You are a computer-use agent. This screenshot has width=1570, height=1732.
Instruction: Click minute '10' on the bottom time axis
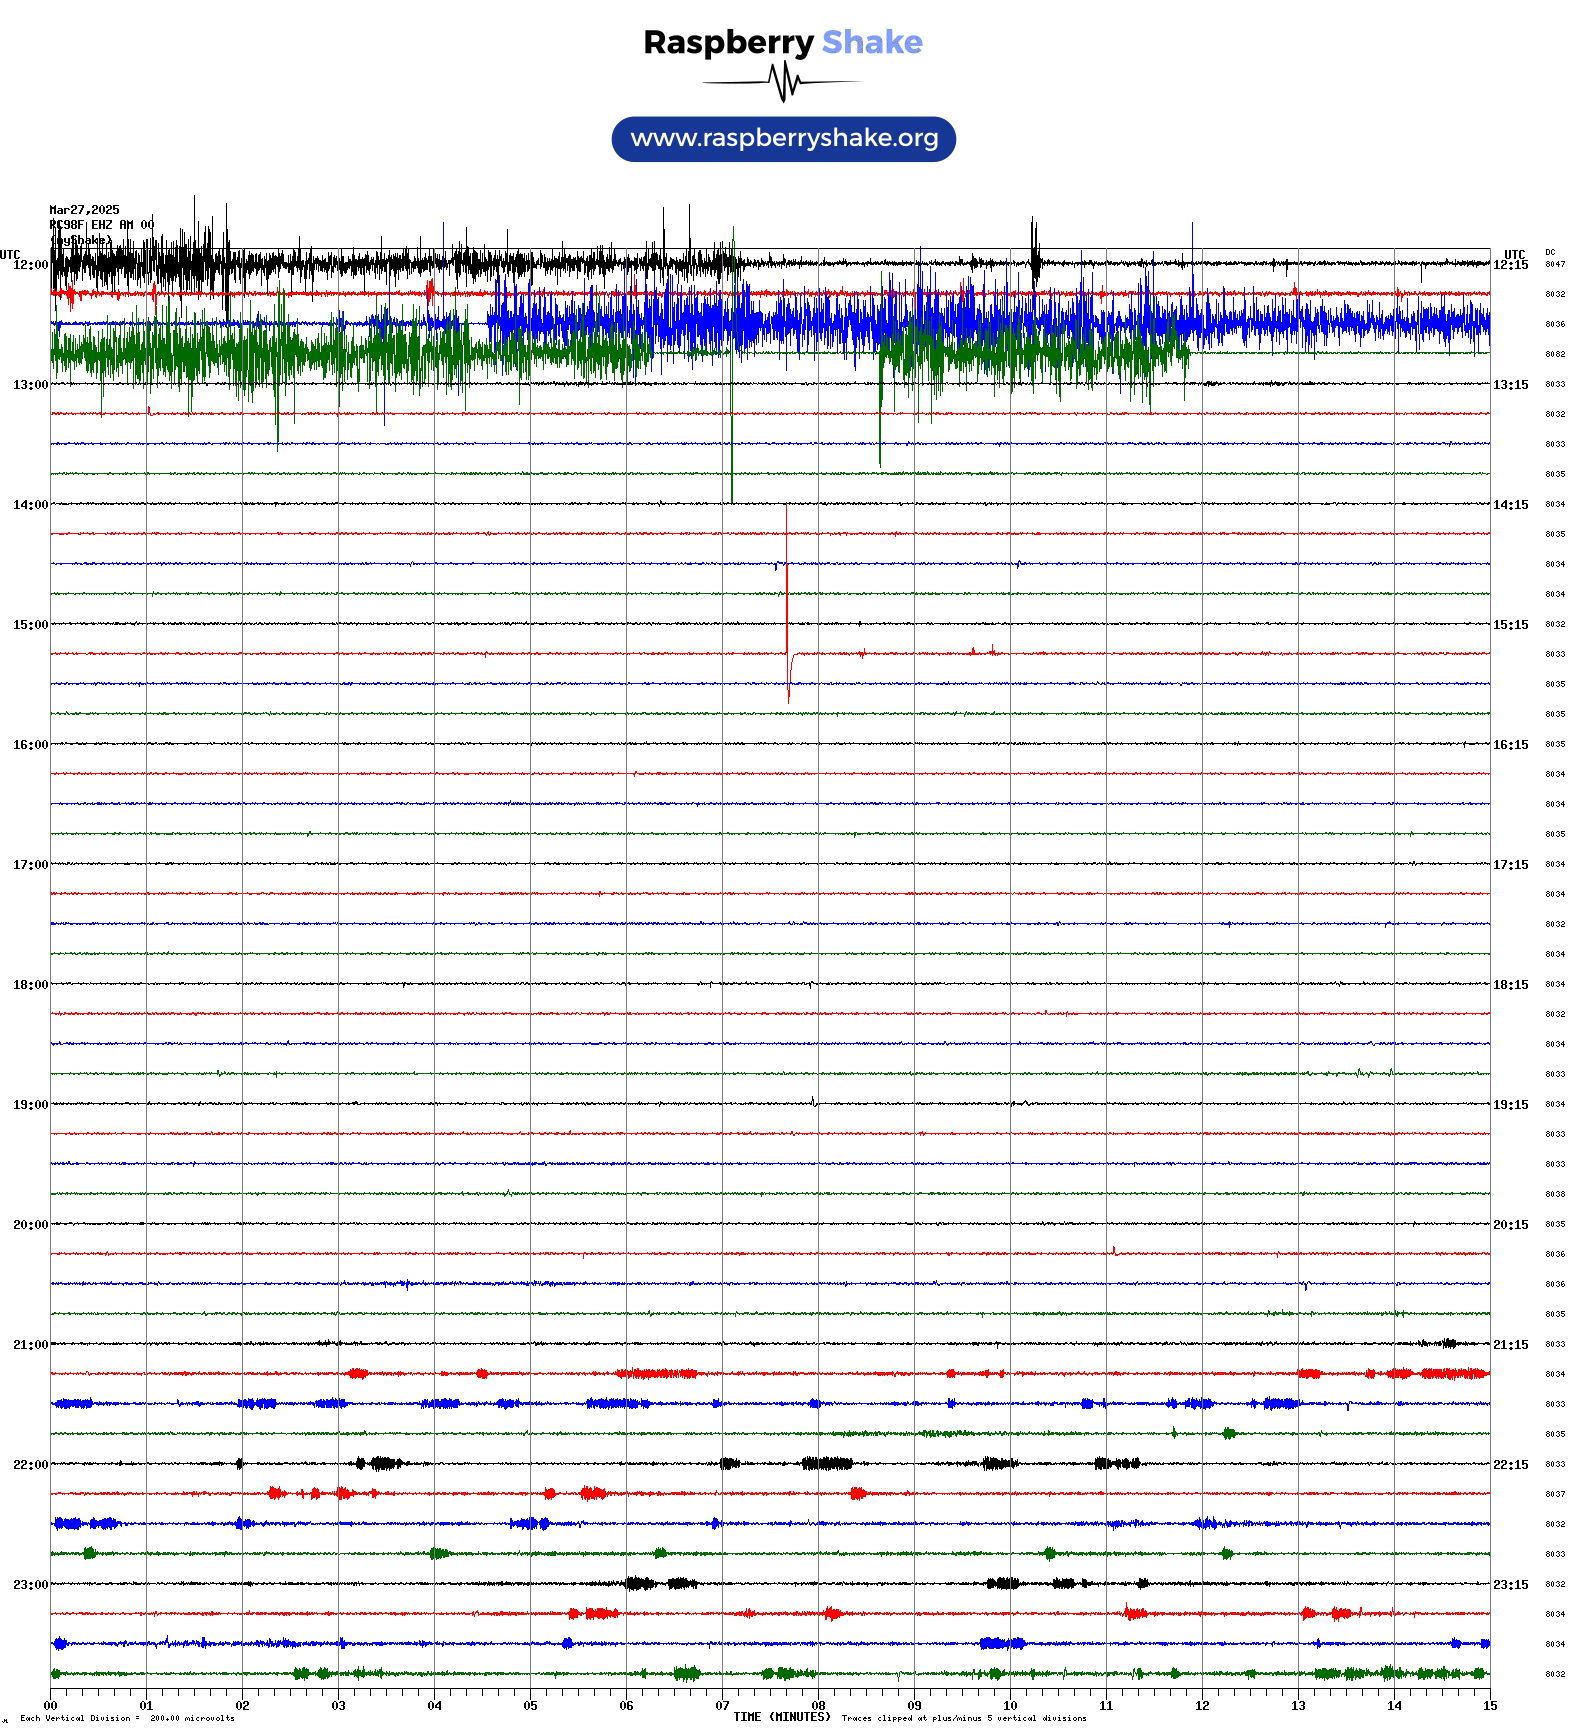point(1010,1706)
